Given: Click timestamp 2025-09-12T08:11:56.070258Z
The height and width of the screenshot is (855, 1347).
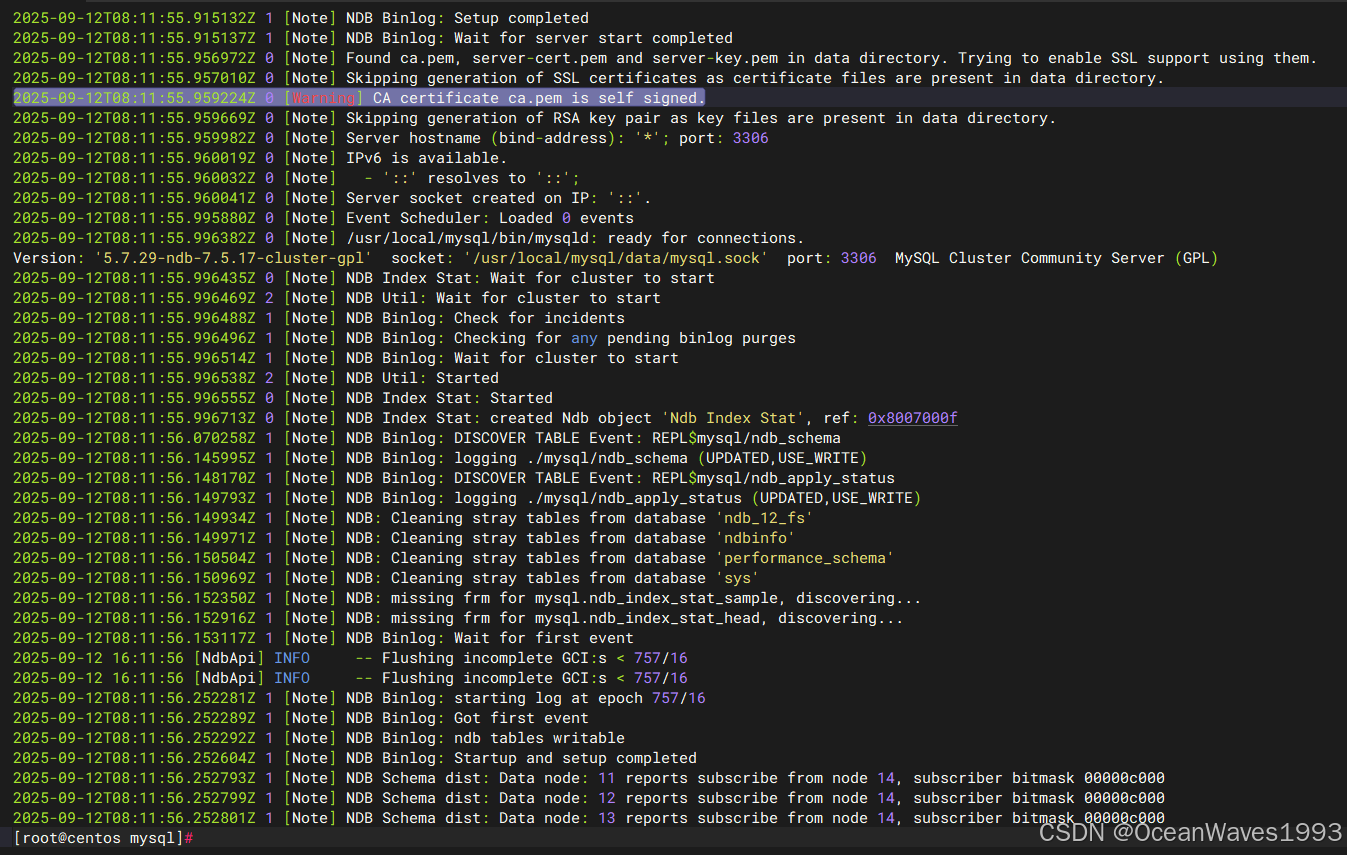Looking at the screenshot, I should 135,438.
